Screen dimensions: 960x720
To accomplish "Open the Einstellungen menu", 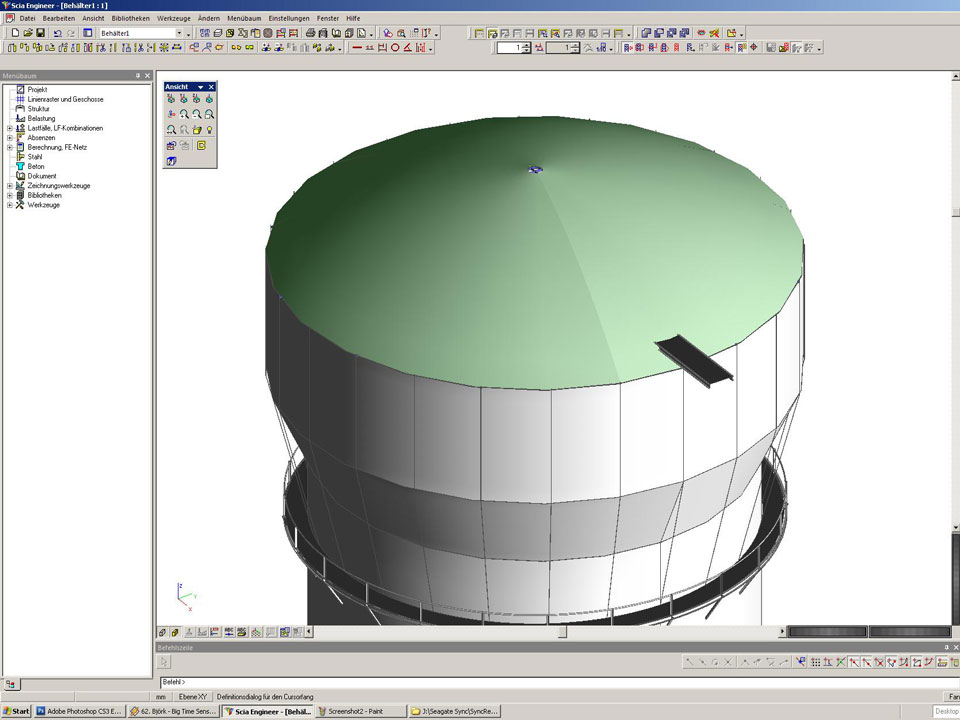I will click(x=288, y=18).
